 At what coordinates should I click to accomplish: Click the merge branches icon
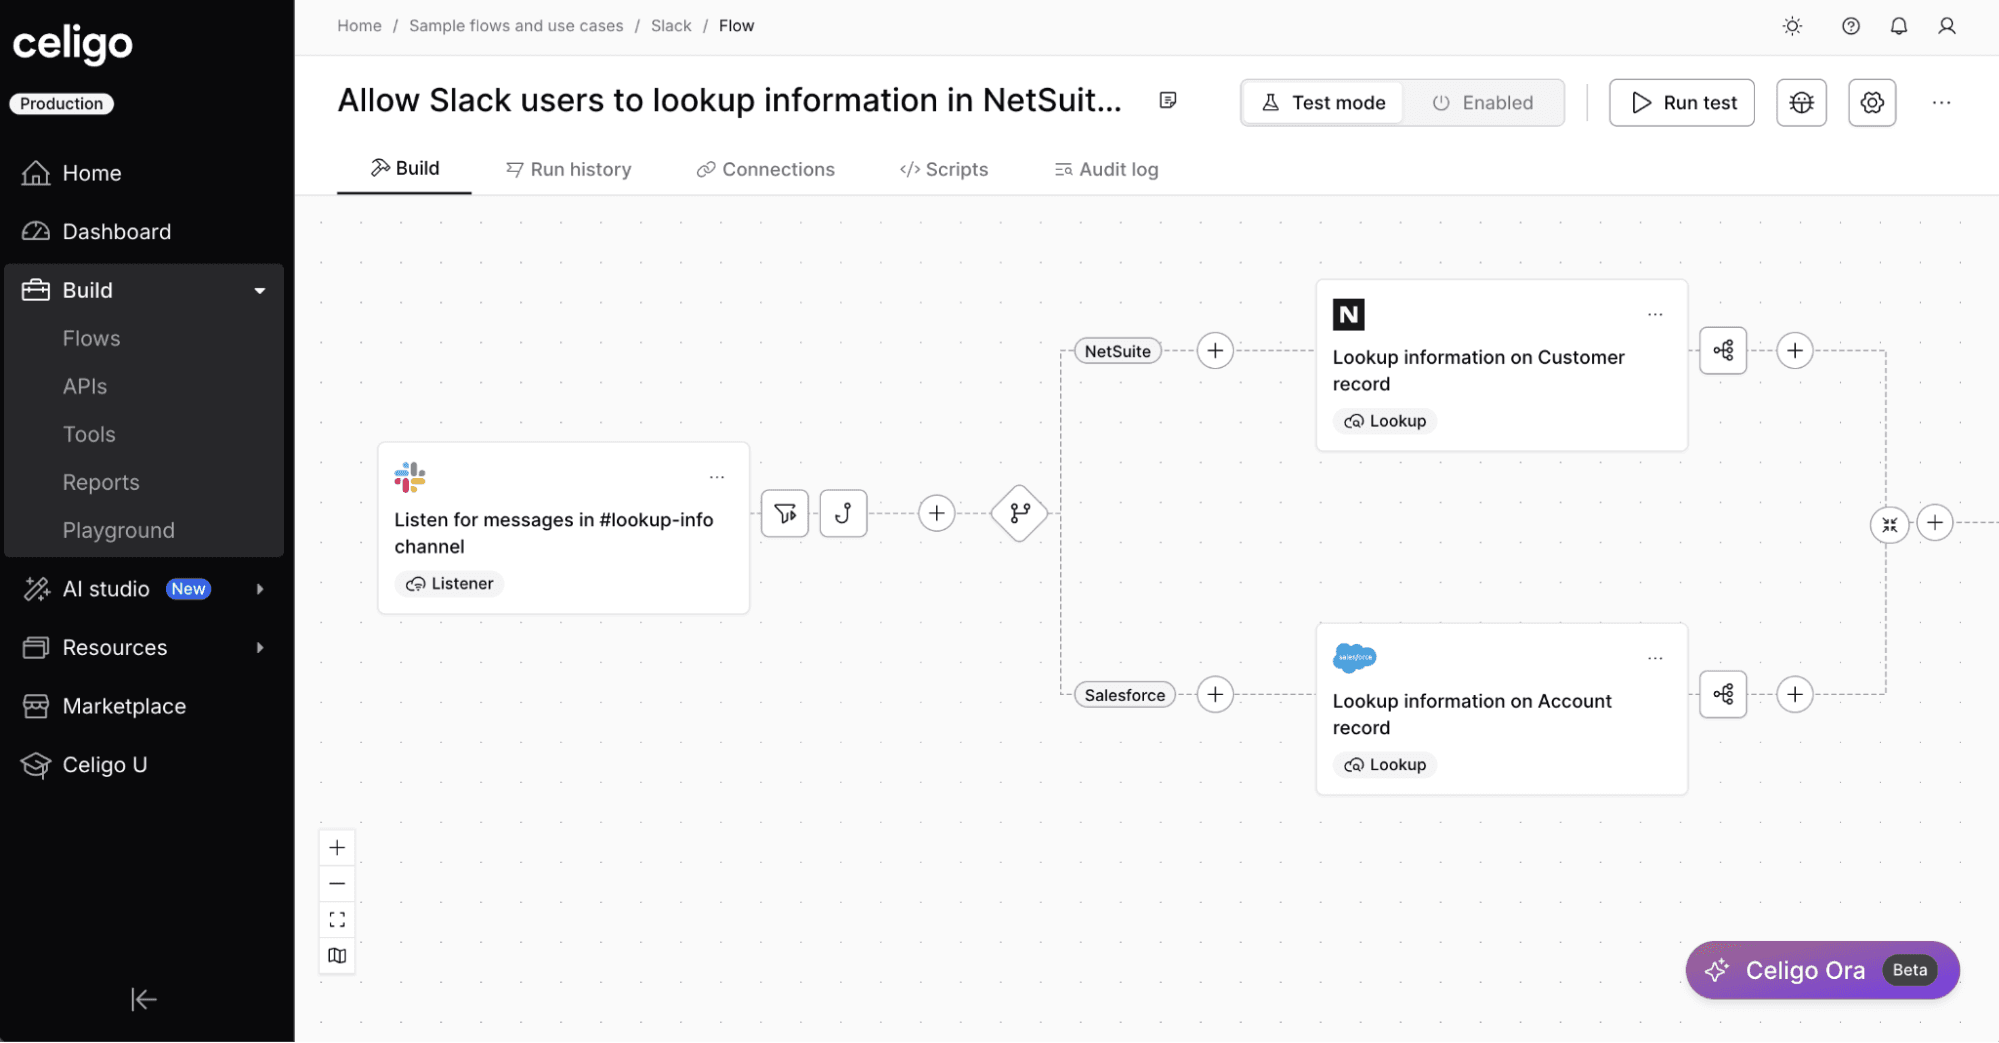1889,524
